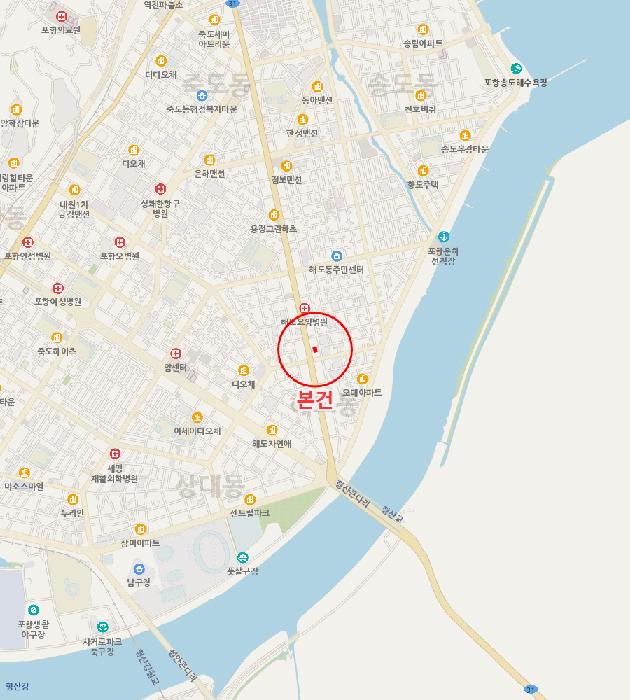Image resolution: width=630 pixels, height=700 pixels.
Task: Select the 센트럴파크 apartment marker
Action: (x=250, y=499)
